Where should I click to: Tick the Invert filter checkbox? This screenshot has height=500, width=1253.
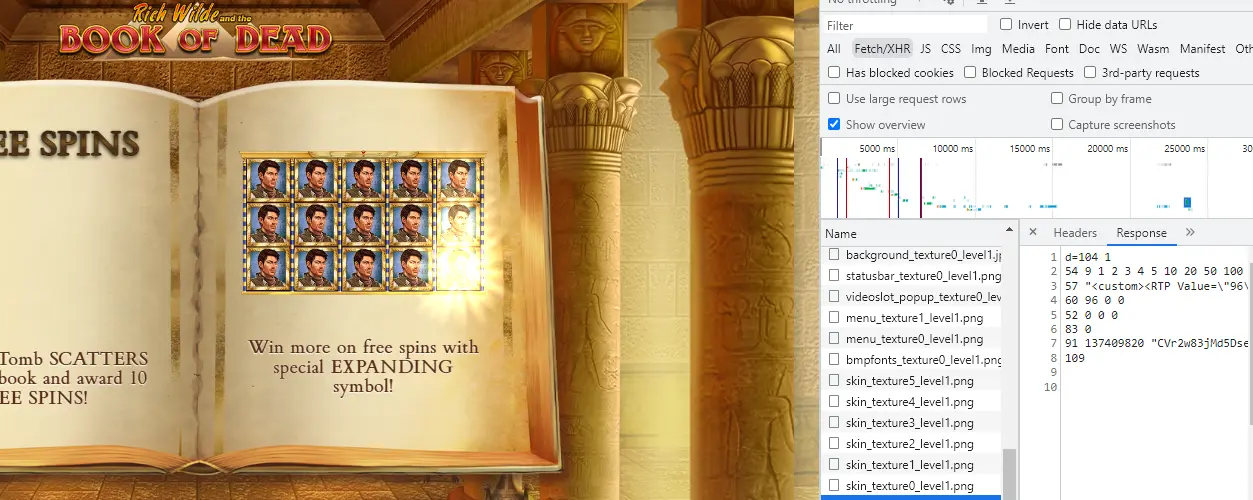click(x=1006, y=24)
